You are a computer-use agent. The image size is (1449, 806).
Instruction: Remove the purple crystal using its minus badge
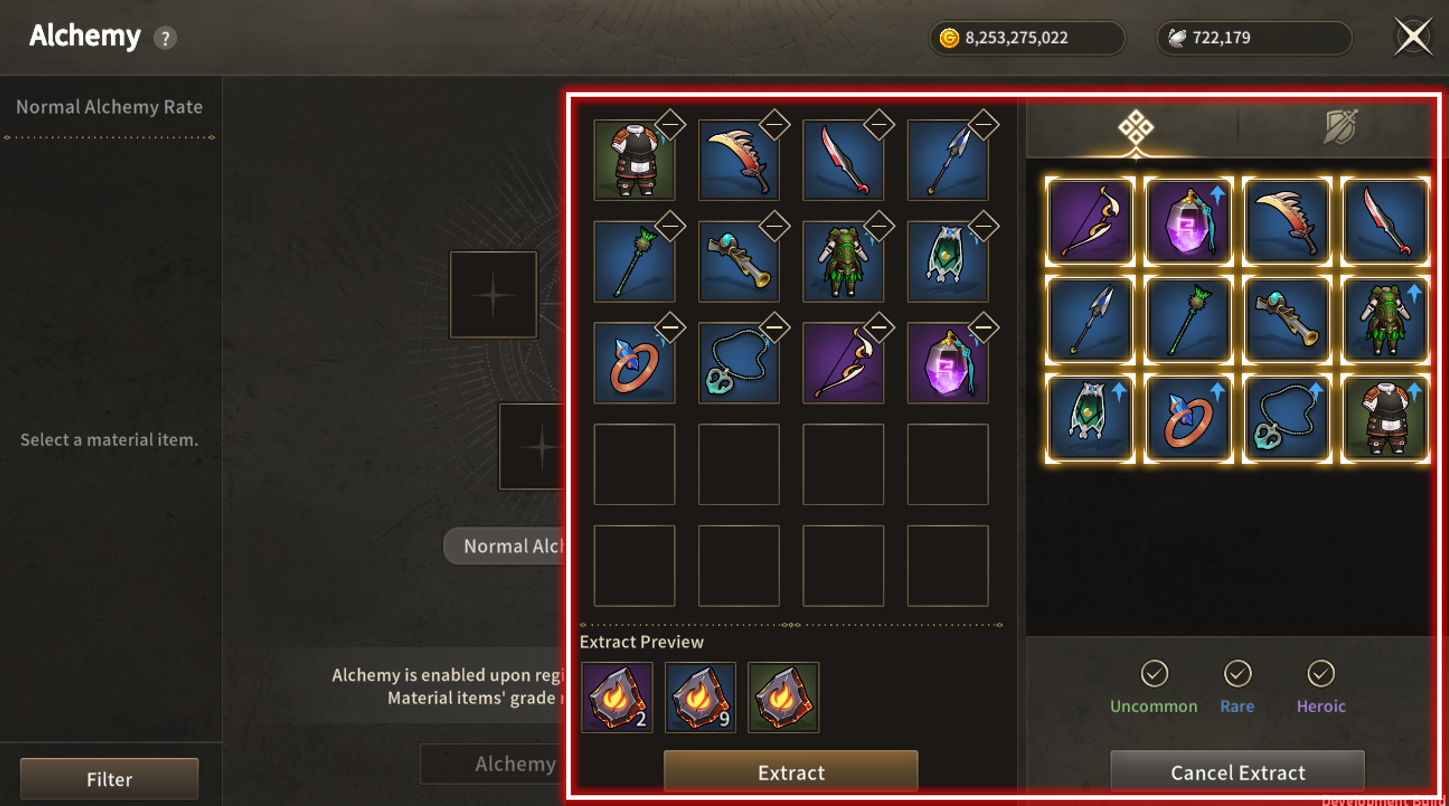tap(984, 328)
